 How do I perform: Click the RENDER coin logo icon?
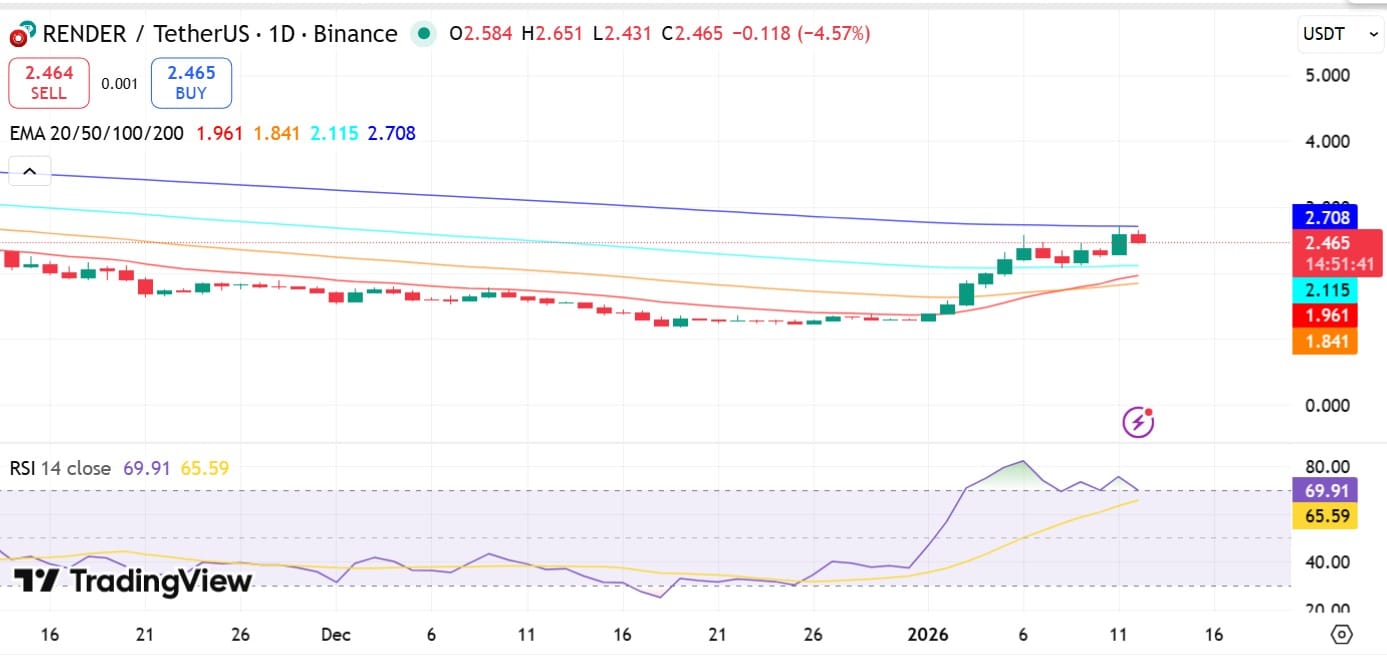[x=21, y=35]
